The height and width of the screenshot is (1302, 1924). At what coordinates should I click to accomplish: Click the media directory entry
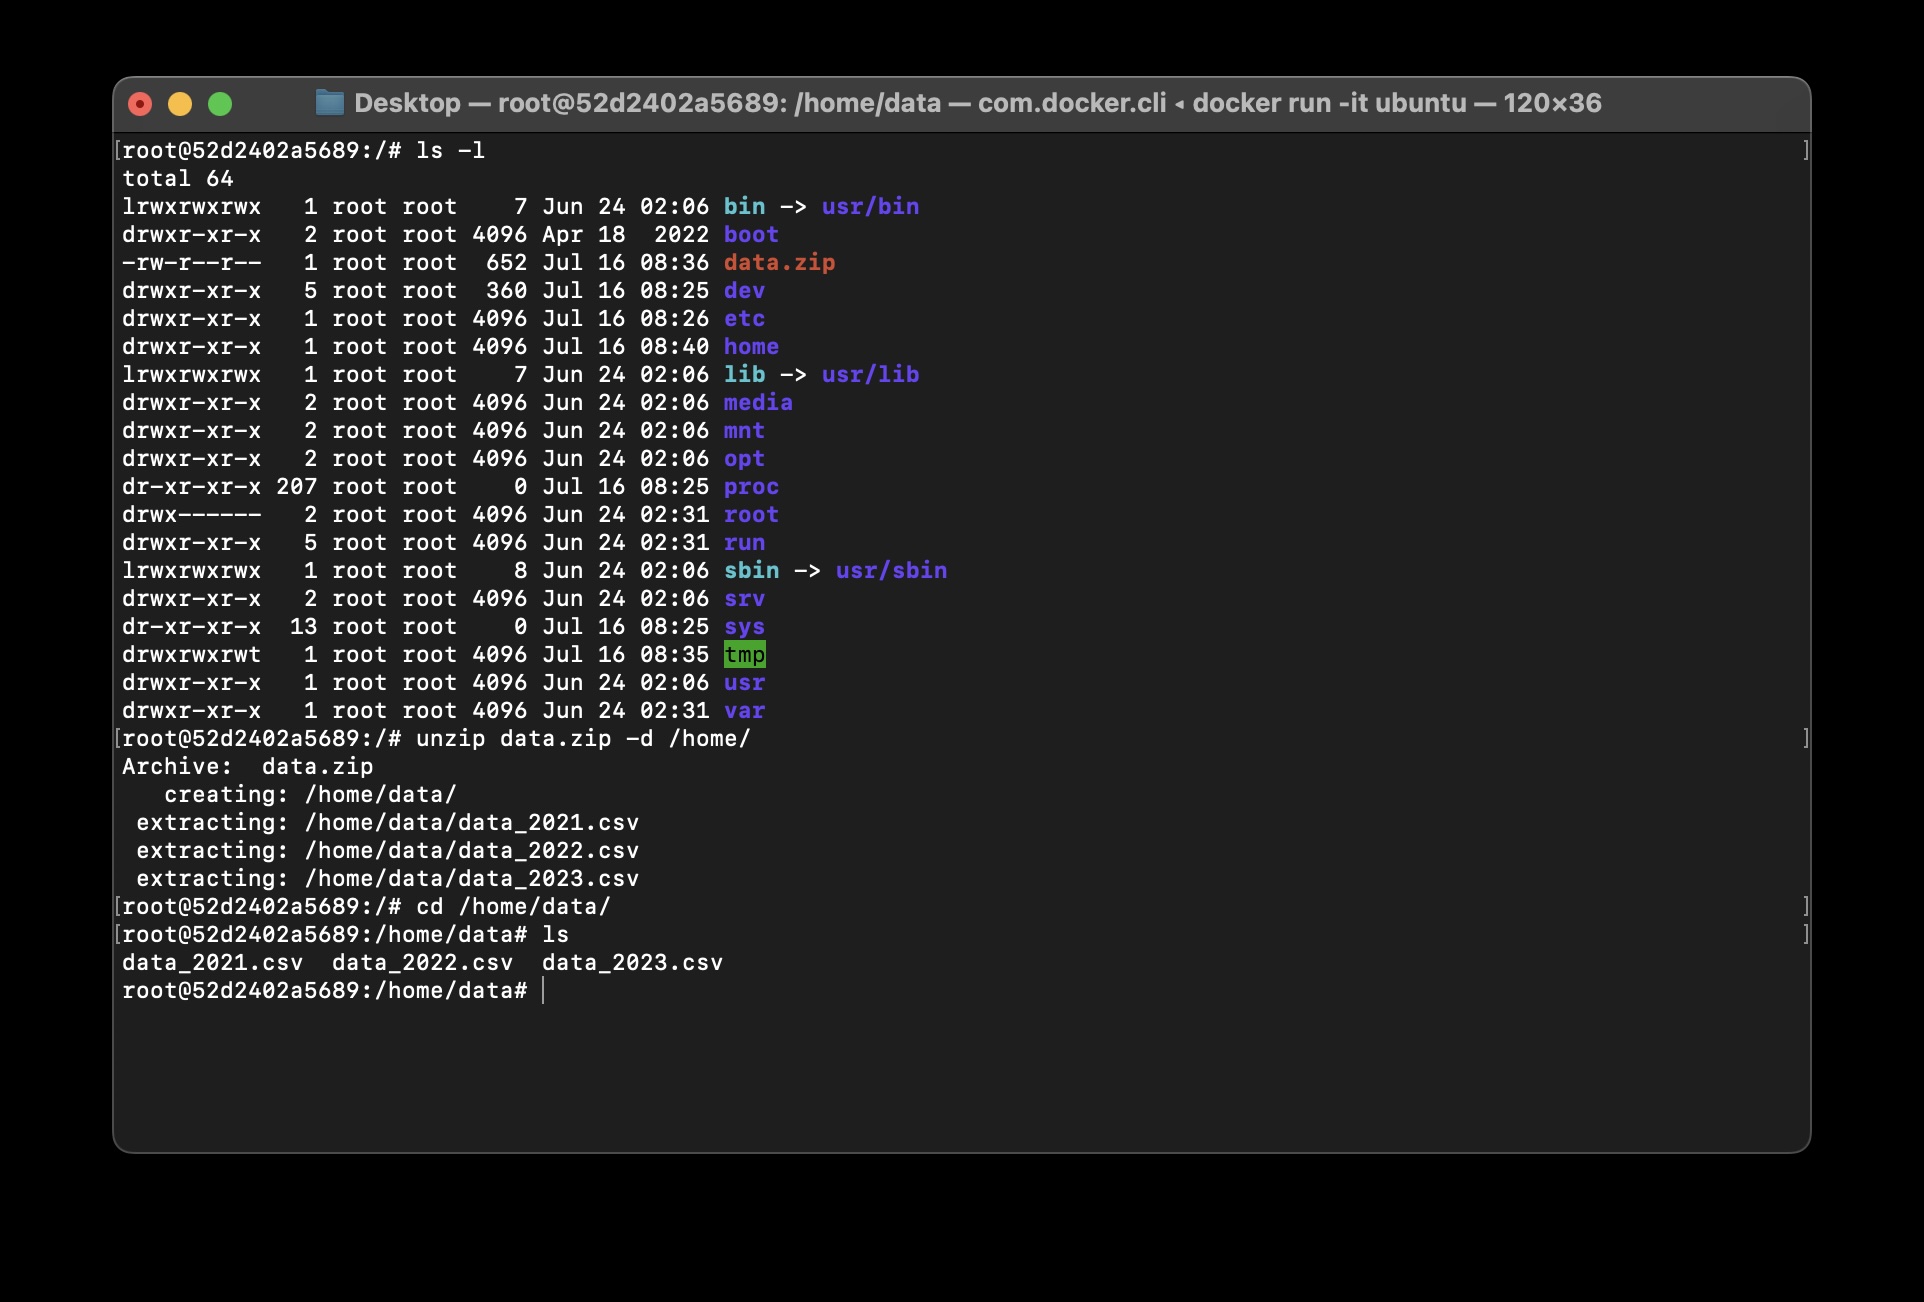coord(758,403)
